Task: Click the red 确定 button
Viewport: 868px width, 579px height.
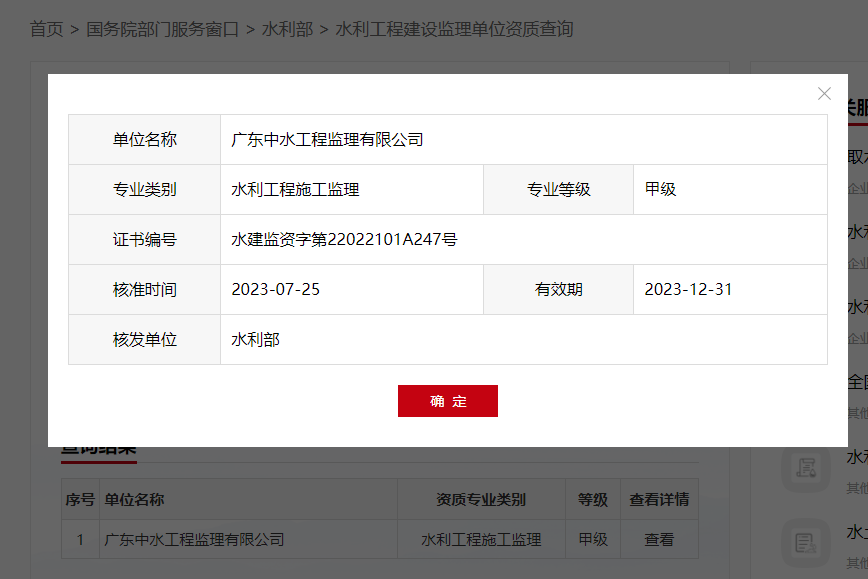Action: point(448,401)
